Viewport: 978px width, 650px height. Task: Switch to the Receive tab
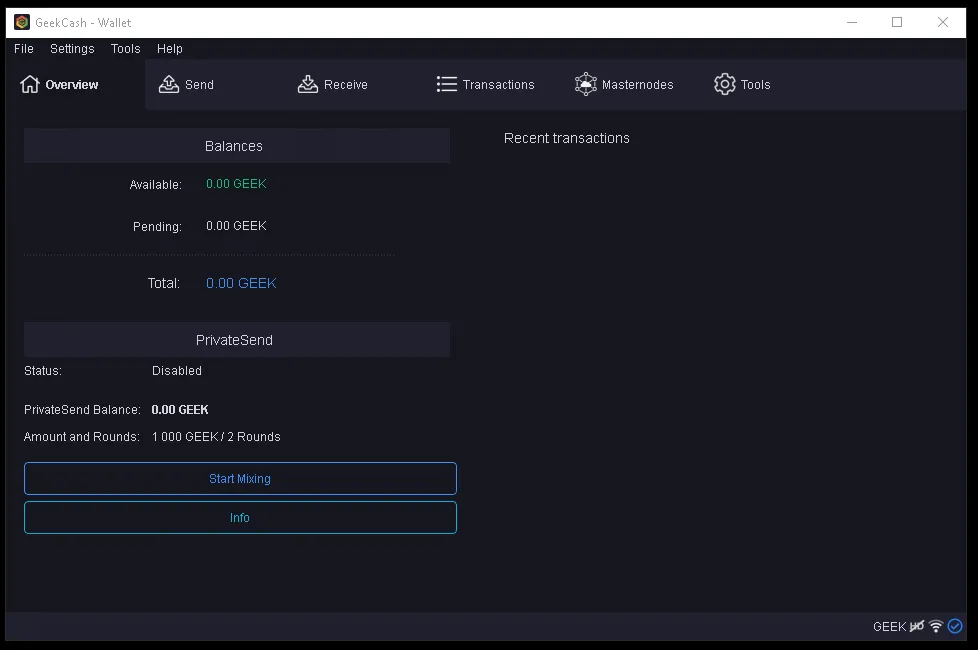coord(332,84)
